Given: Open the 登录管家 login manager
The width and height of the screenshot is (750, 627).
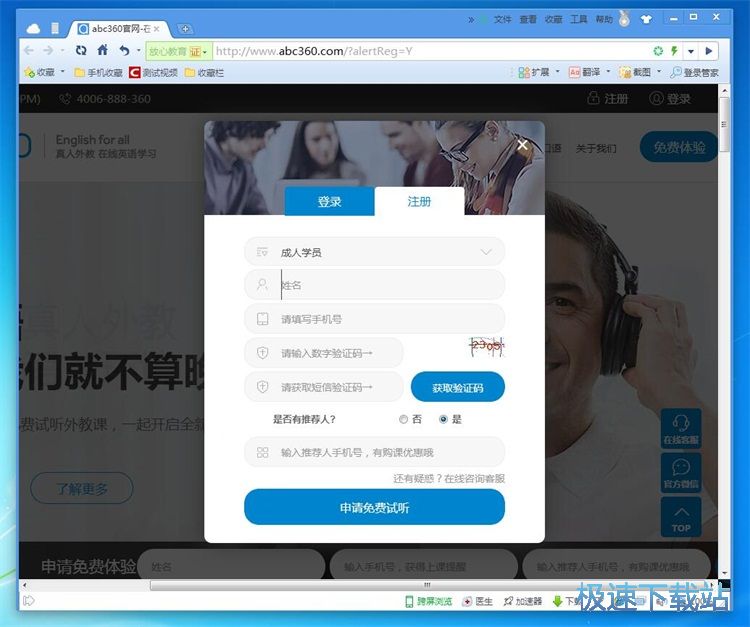Looking at the screenshot, I should 694,73.
